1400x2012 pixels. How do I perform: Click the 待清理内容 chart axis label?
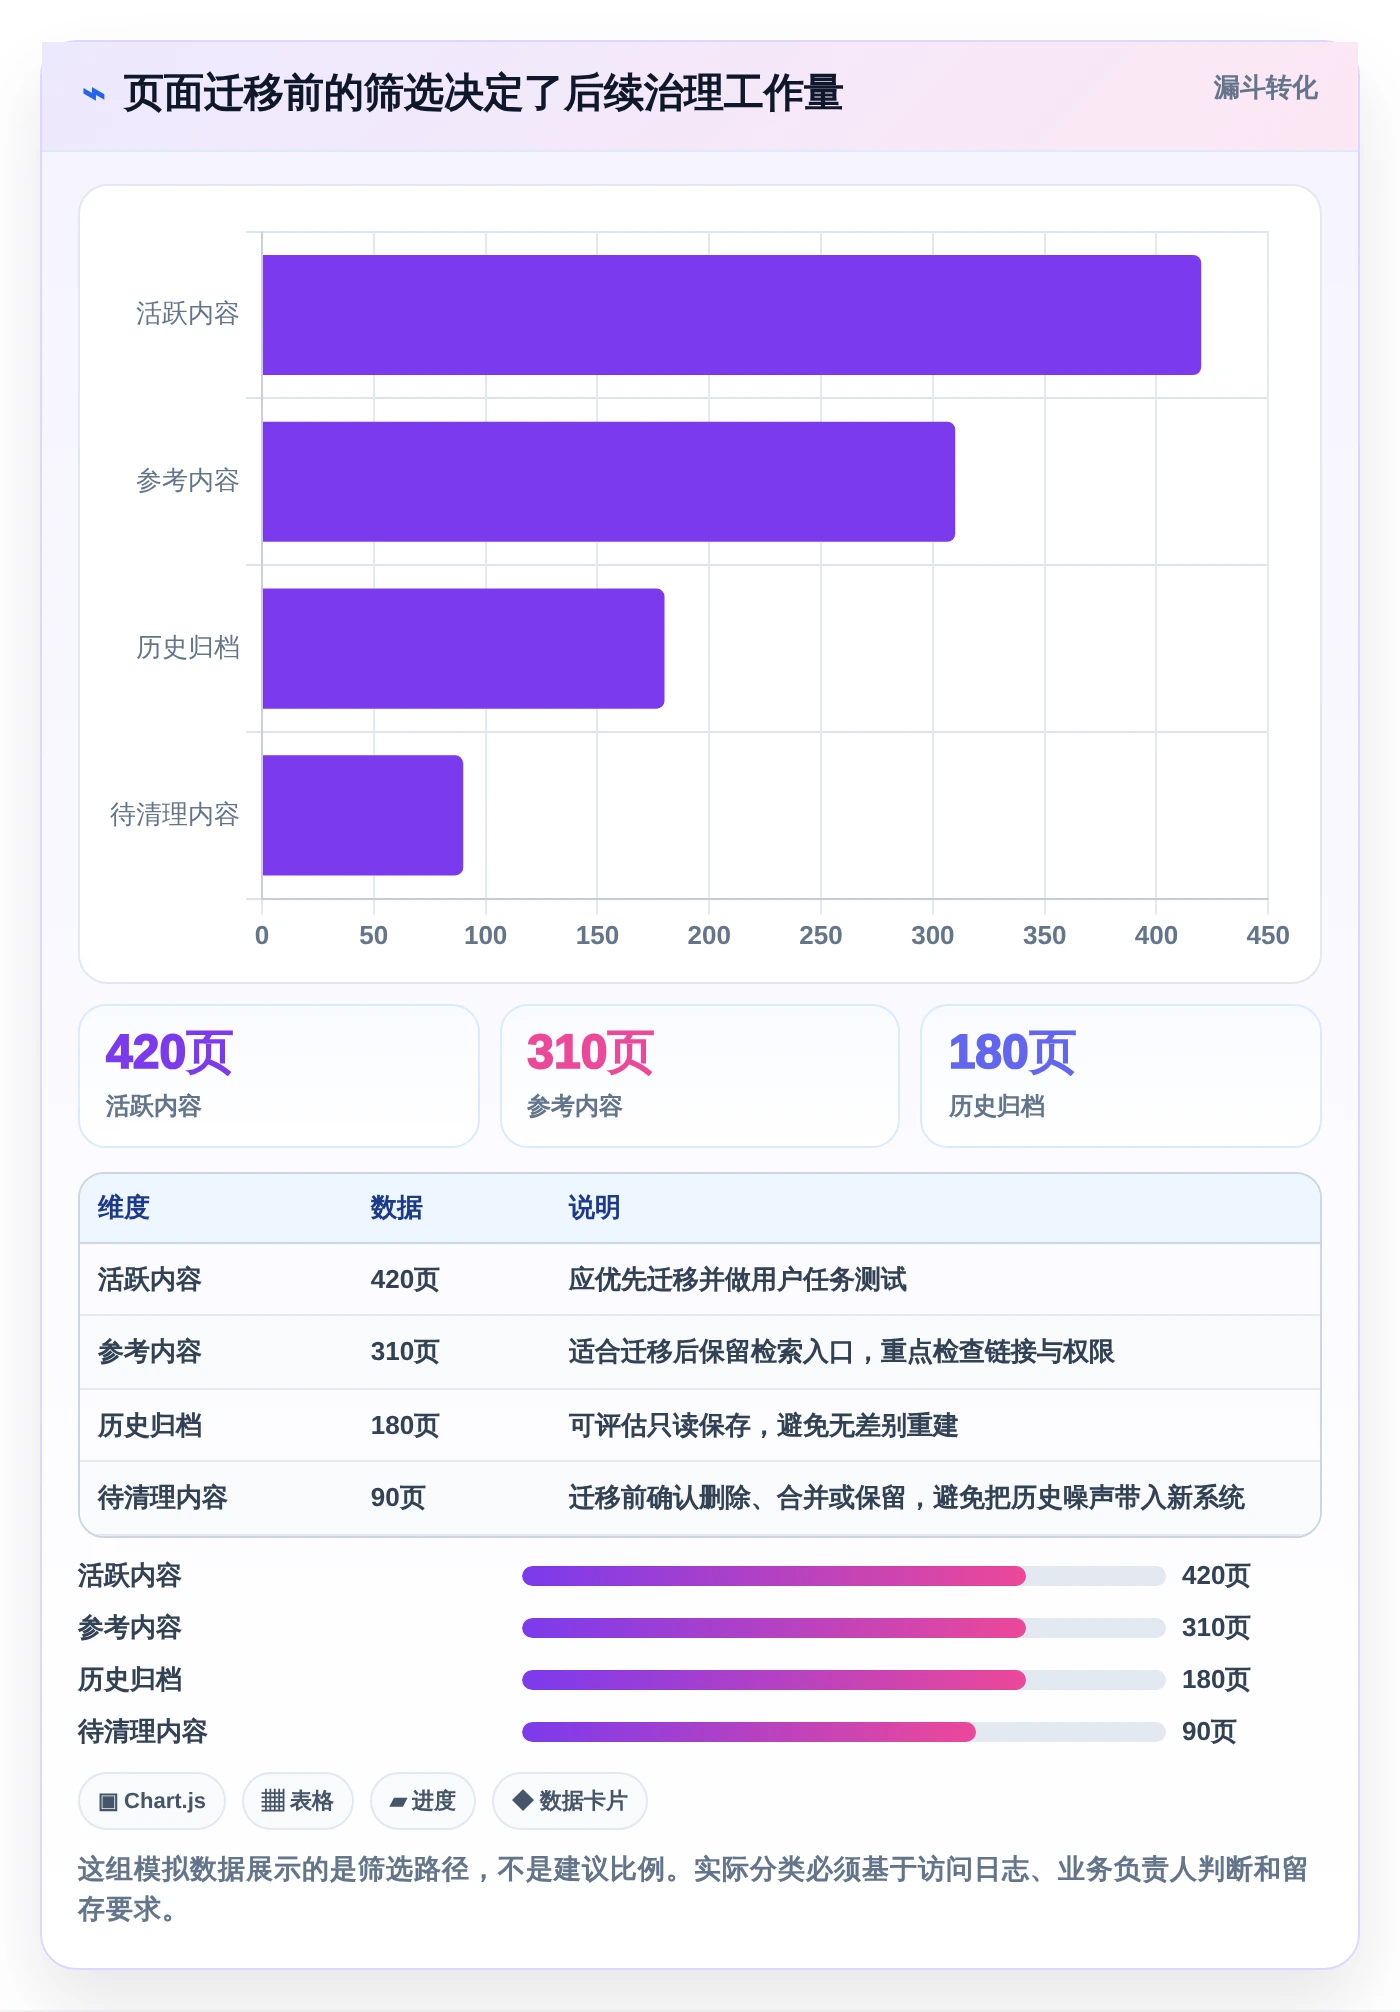175,815
